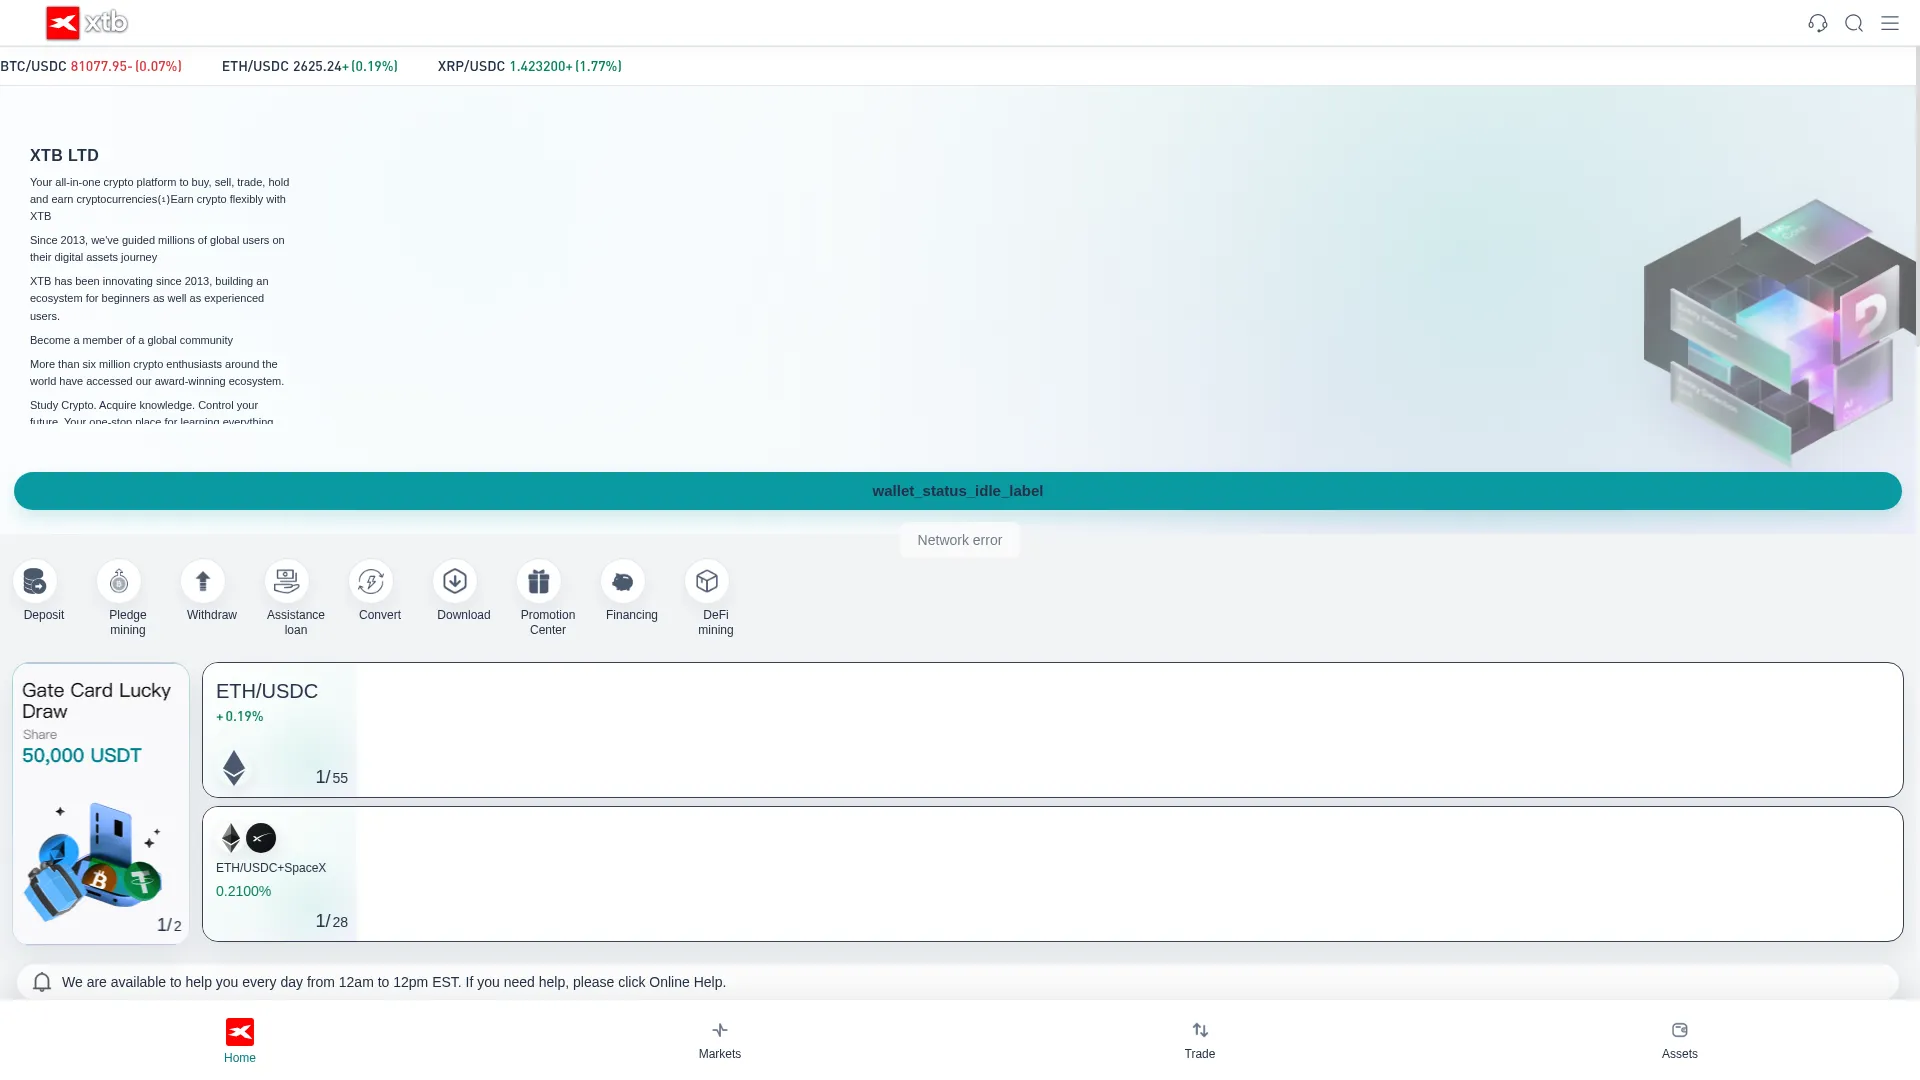Click the 1/55 slide counter
The image size is (1920, 1080).
332,777
